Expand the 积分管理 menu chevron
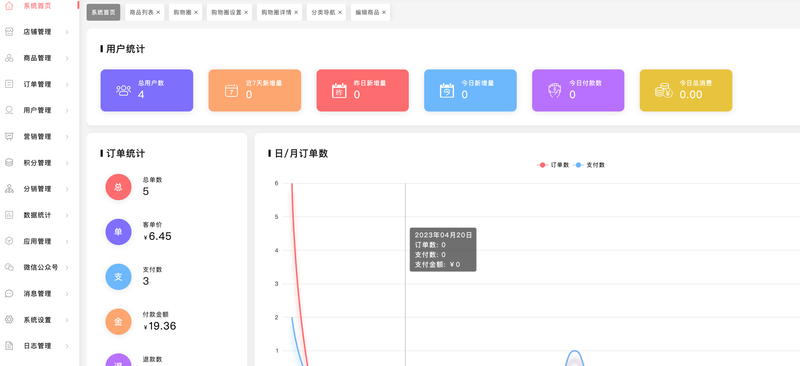 pos(67,163)
